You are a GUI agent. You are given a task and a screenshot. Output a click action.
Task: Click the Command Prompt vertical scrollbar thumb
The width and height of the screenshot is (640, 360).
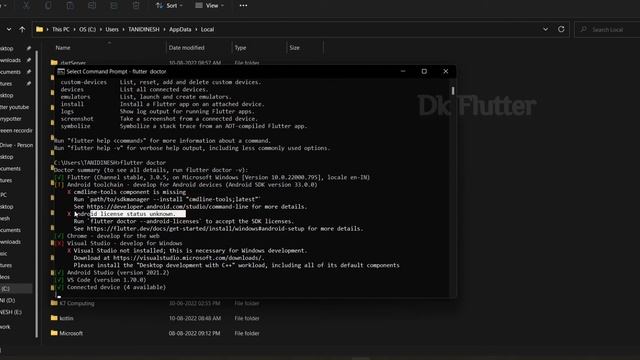coord(453,90)
